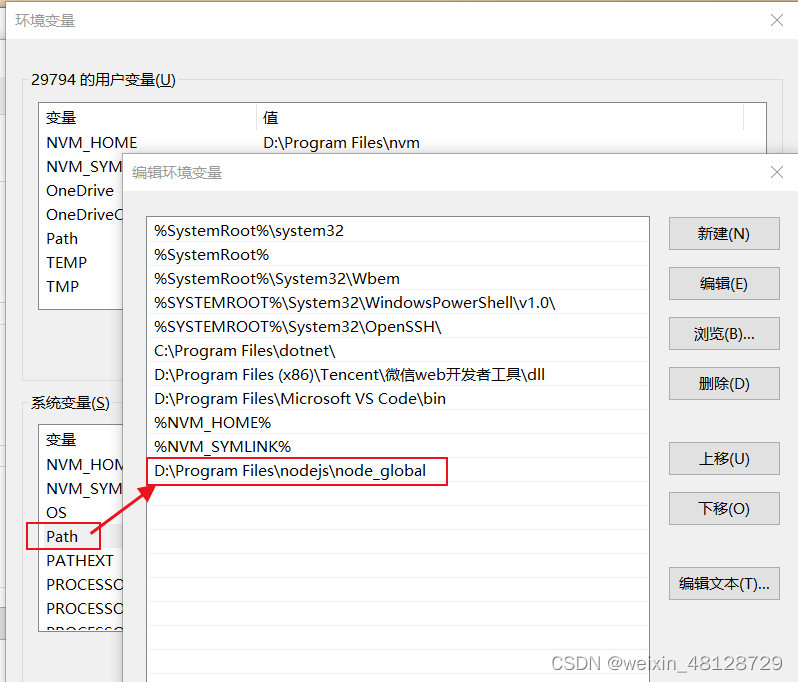Select the first PROCESSO system variable row
Screen dimensions: 798x682
click(84, 584)
